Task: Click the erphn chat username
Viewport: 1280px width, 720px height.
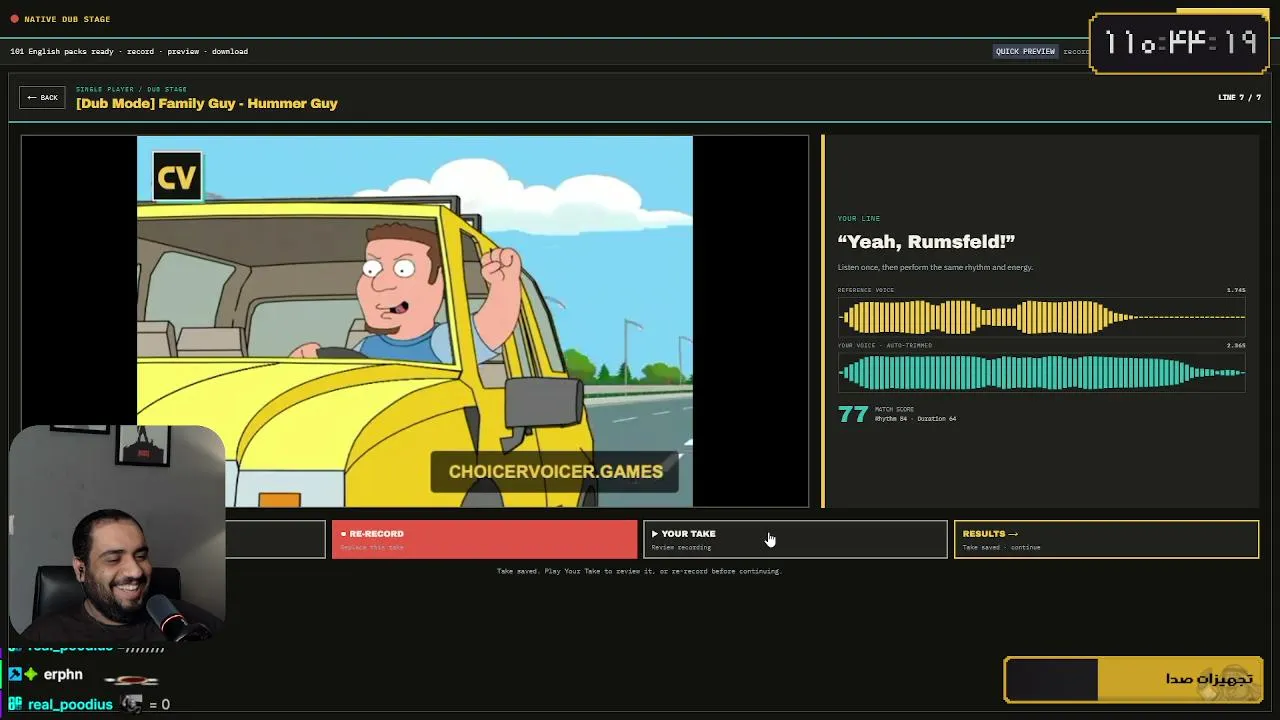Action: tap(63, 675)
